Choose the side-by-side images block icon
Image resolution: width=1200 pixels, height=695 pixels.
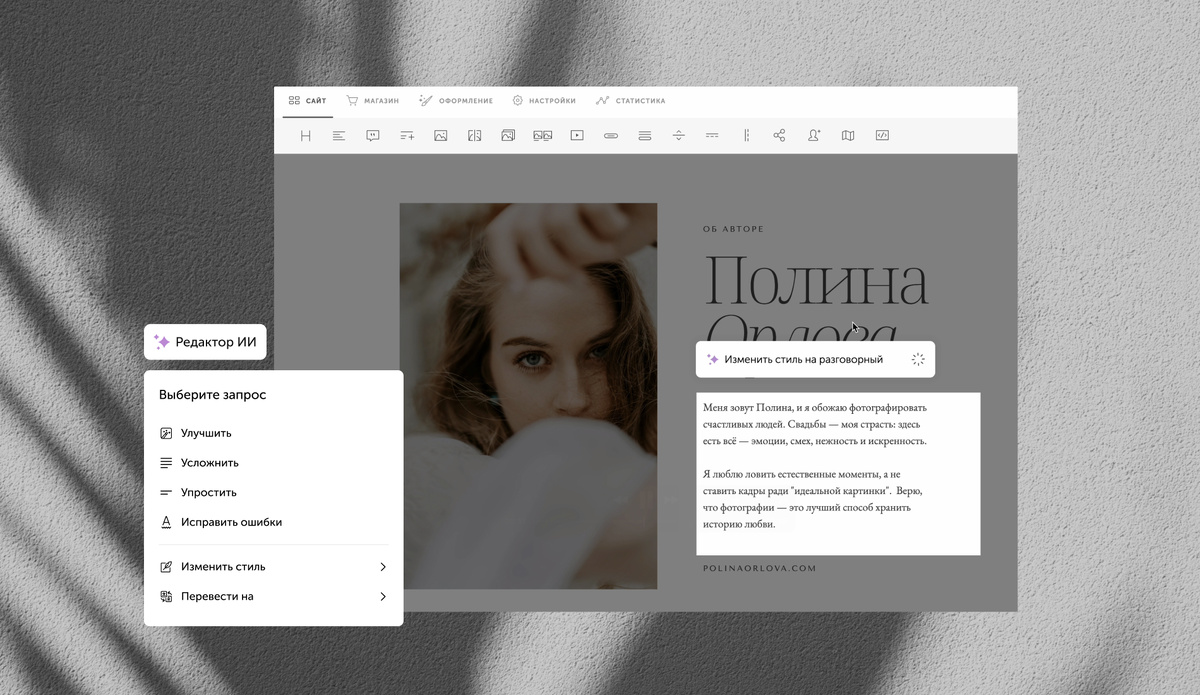[x=543, y=136]
